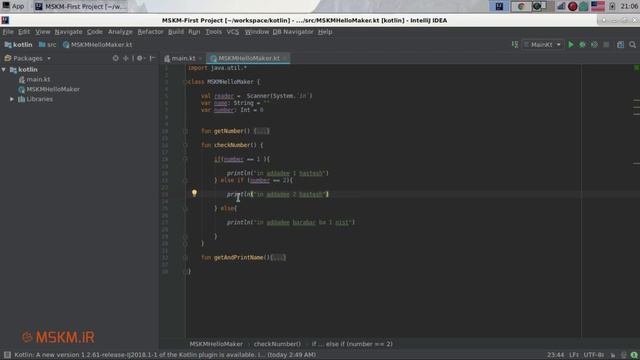Toggle tool window buttons icon in status bar
This screenshot has width=640, height=360.
(7, 355)
